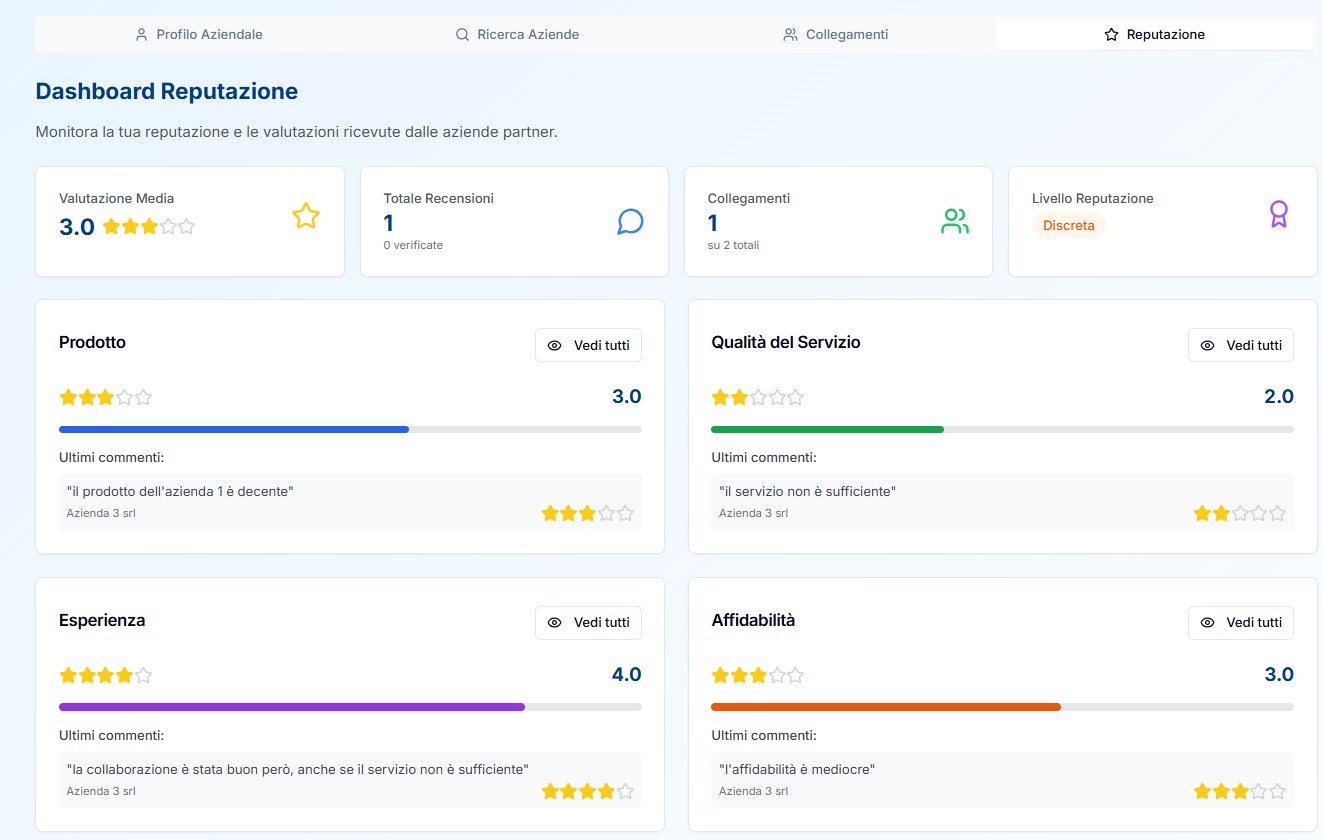Click the purple Esperienza progress bar
This screenshot has width=1323, height=840.
292,707
